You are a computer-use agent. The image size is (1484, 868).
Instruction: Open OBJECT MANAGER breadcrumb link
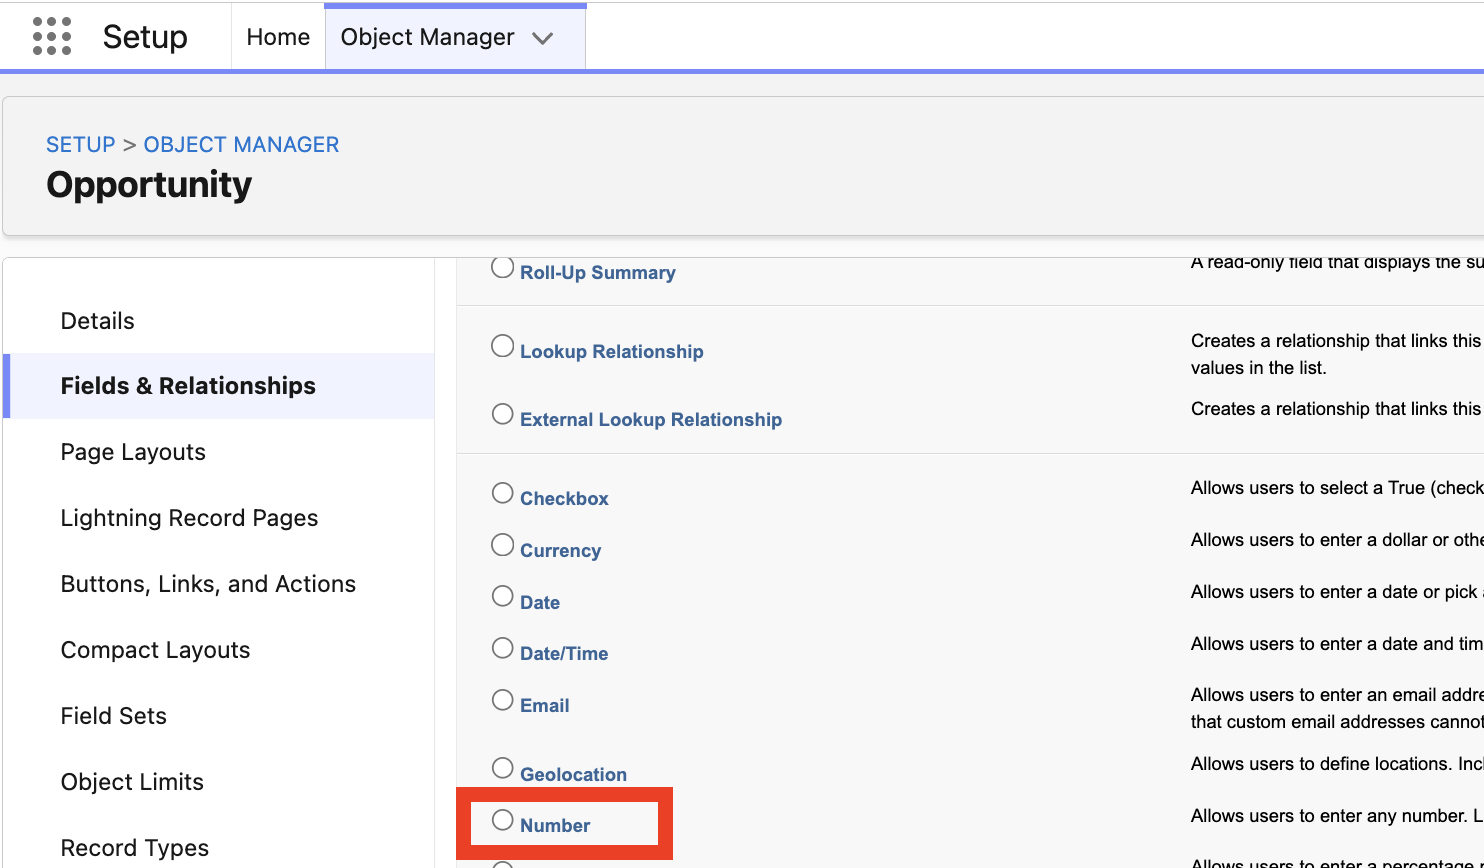(241, 144)
